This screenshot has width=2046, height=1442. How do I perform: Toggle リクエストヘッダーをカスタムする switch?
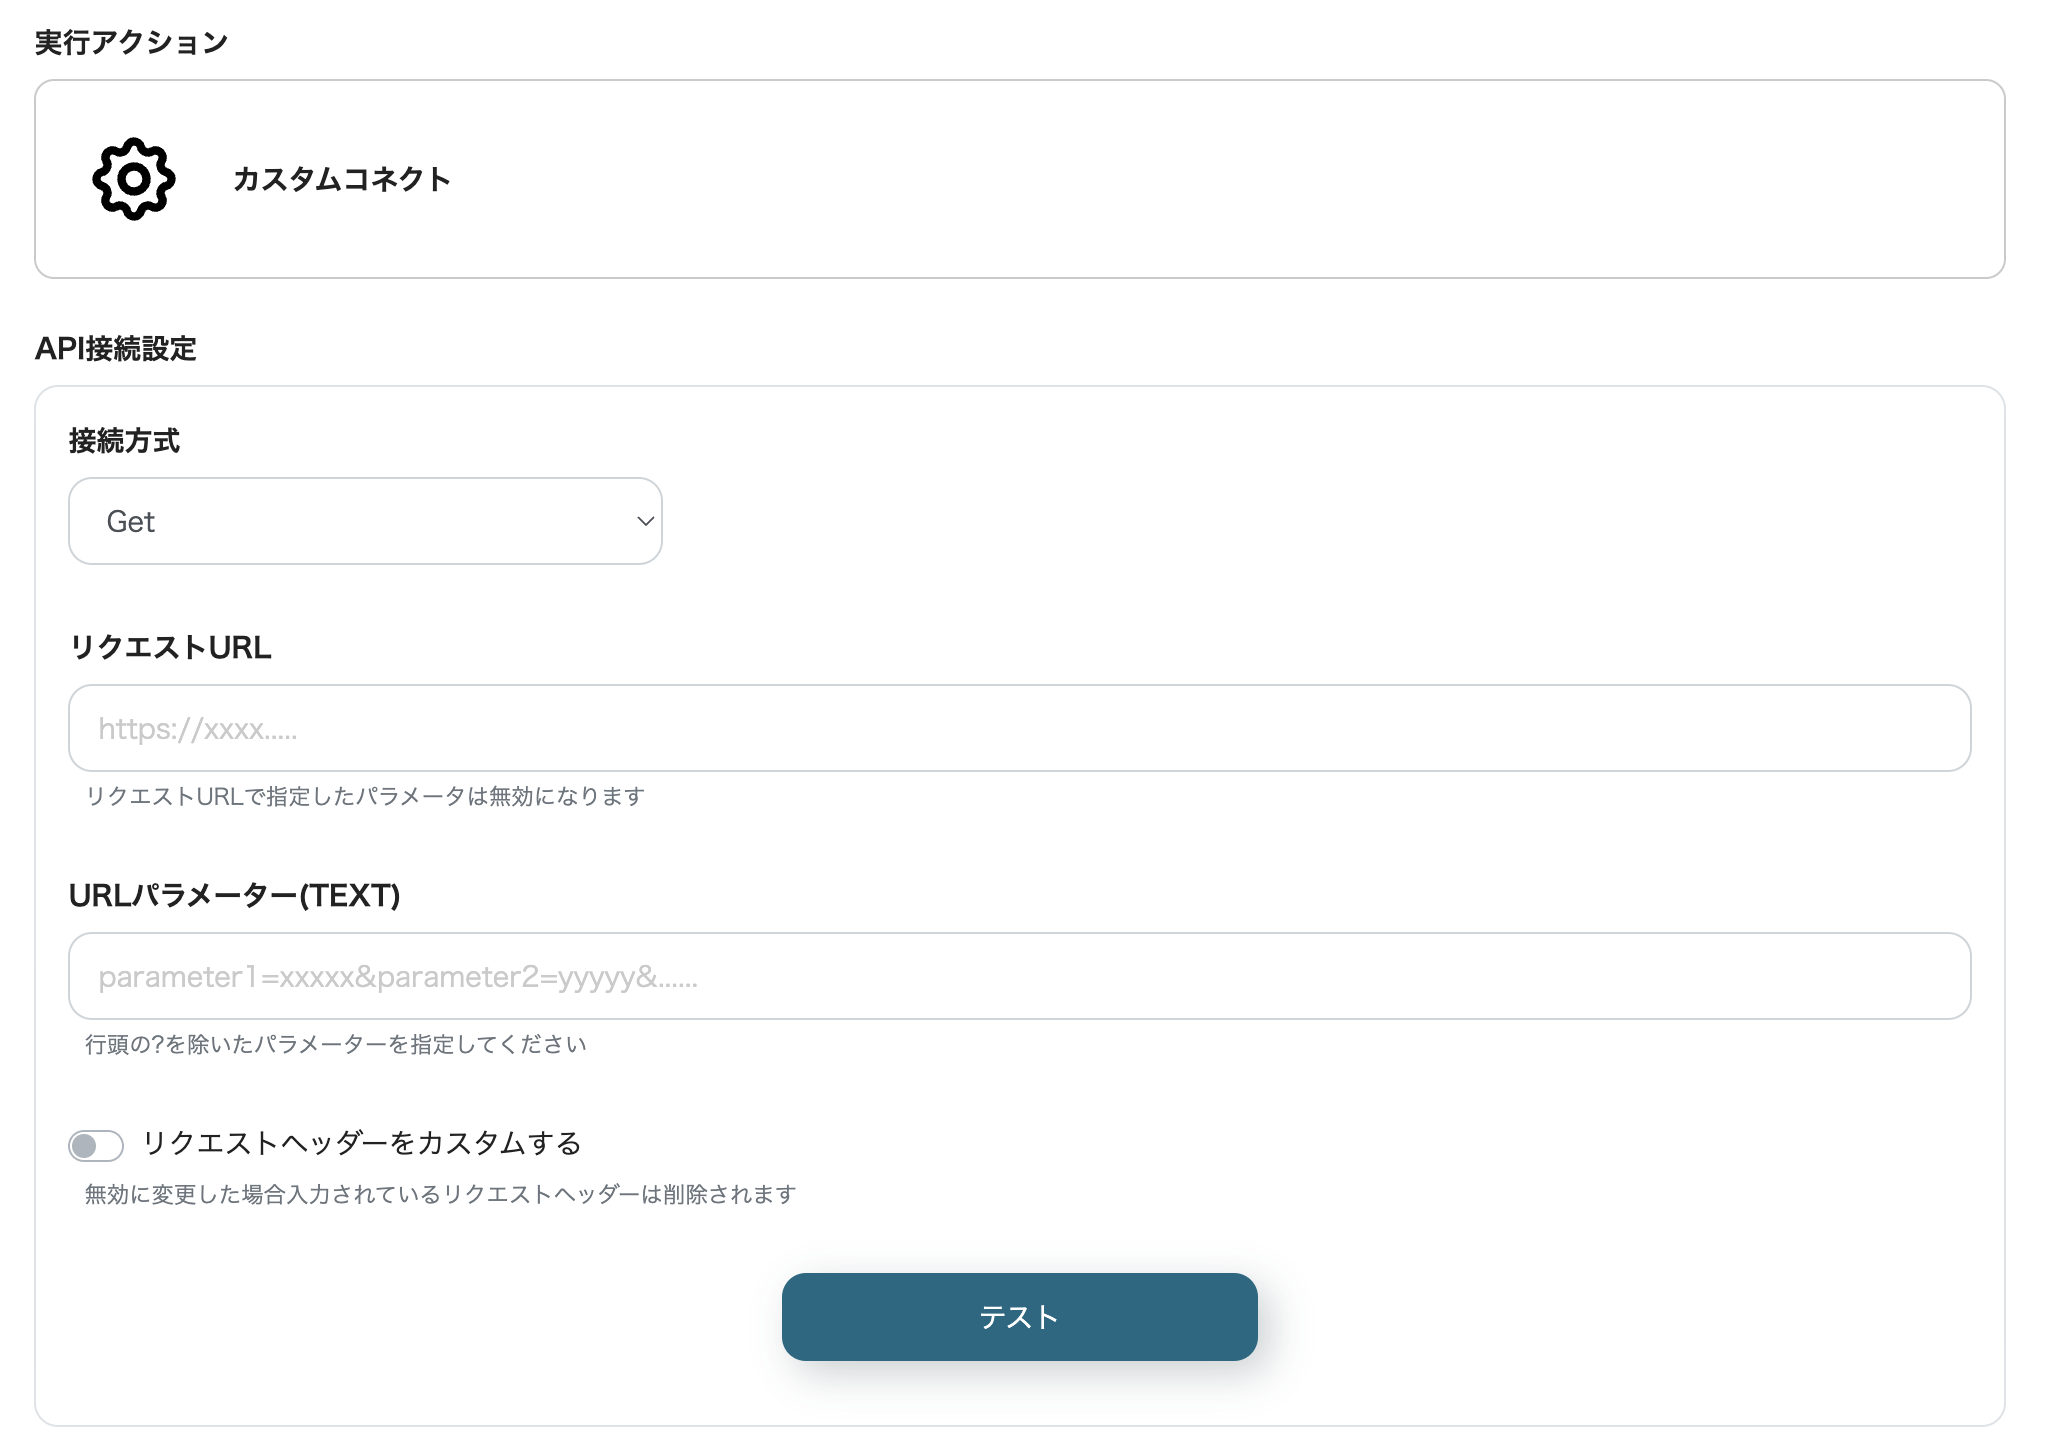coord(96,1145)
